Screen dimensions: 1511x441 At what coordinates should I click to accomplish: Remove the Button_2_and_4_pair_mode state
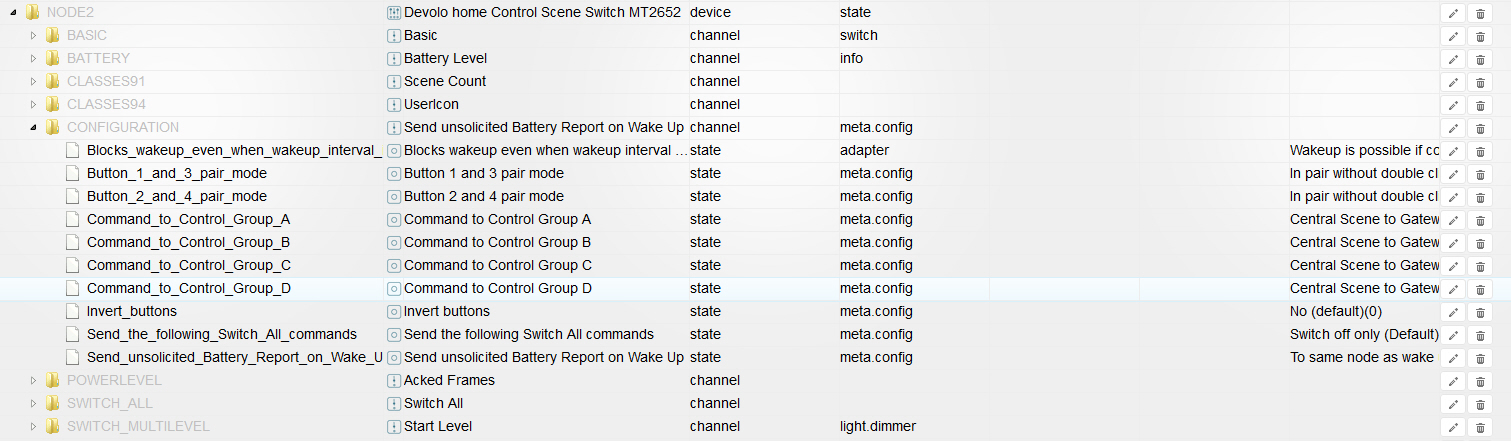tap(1480, 197)
